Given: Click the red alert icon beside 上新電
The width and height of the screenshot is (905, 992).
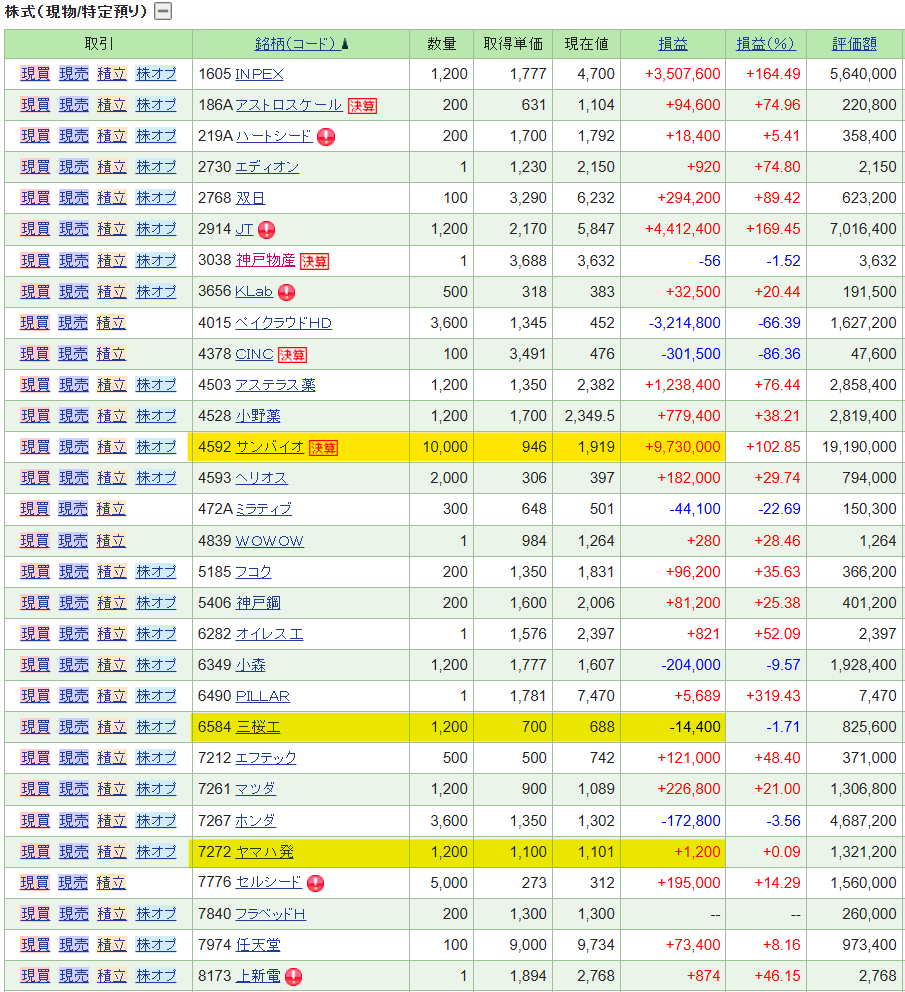Looking at the screenshot, I should pyautogui.click(x=293, y=976).
